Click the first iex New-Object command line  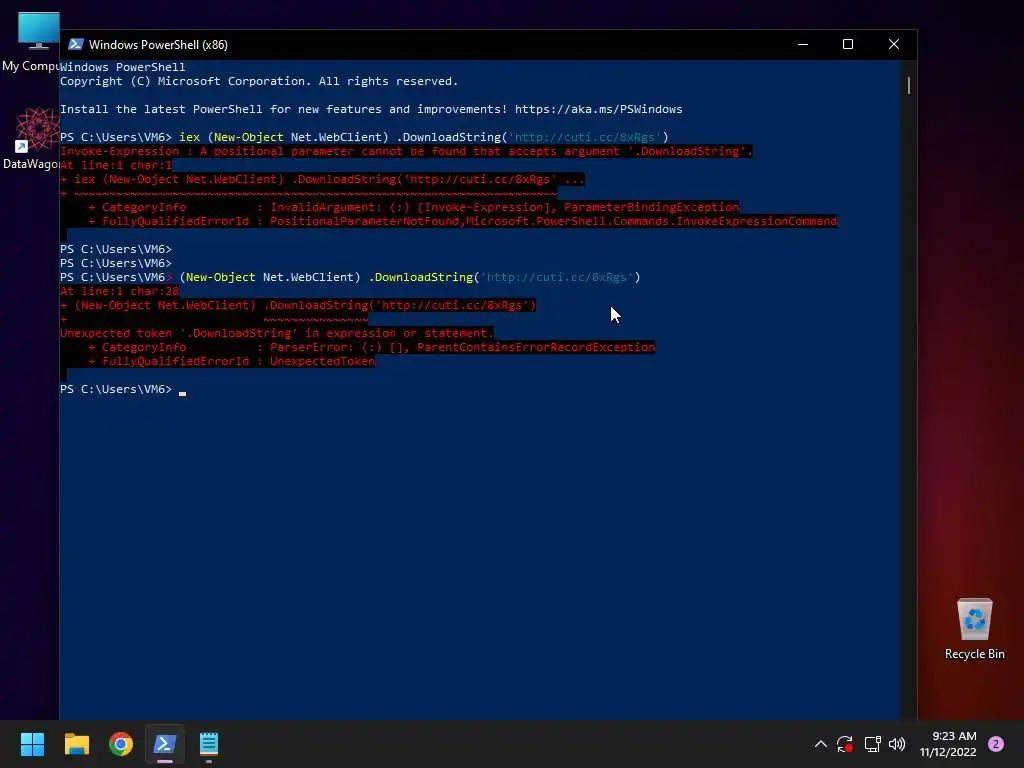pyautogui.click(x=364, y=137)
